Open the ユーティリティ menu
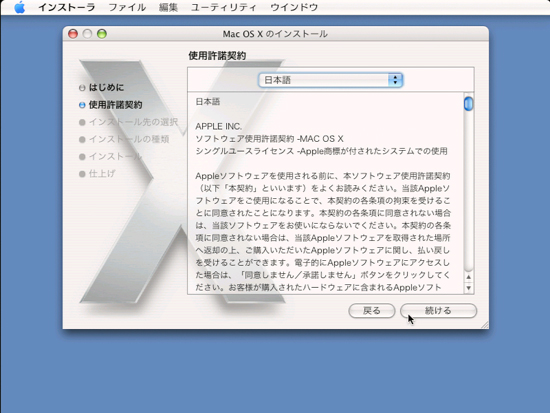Viewport: 550px width, 413px height. [224, 7]
